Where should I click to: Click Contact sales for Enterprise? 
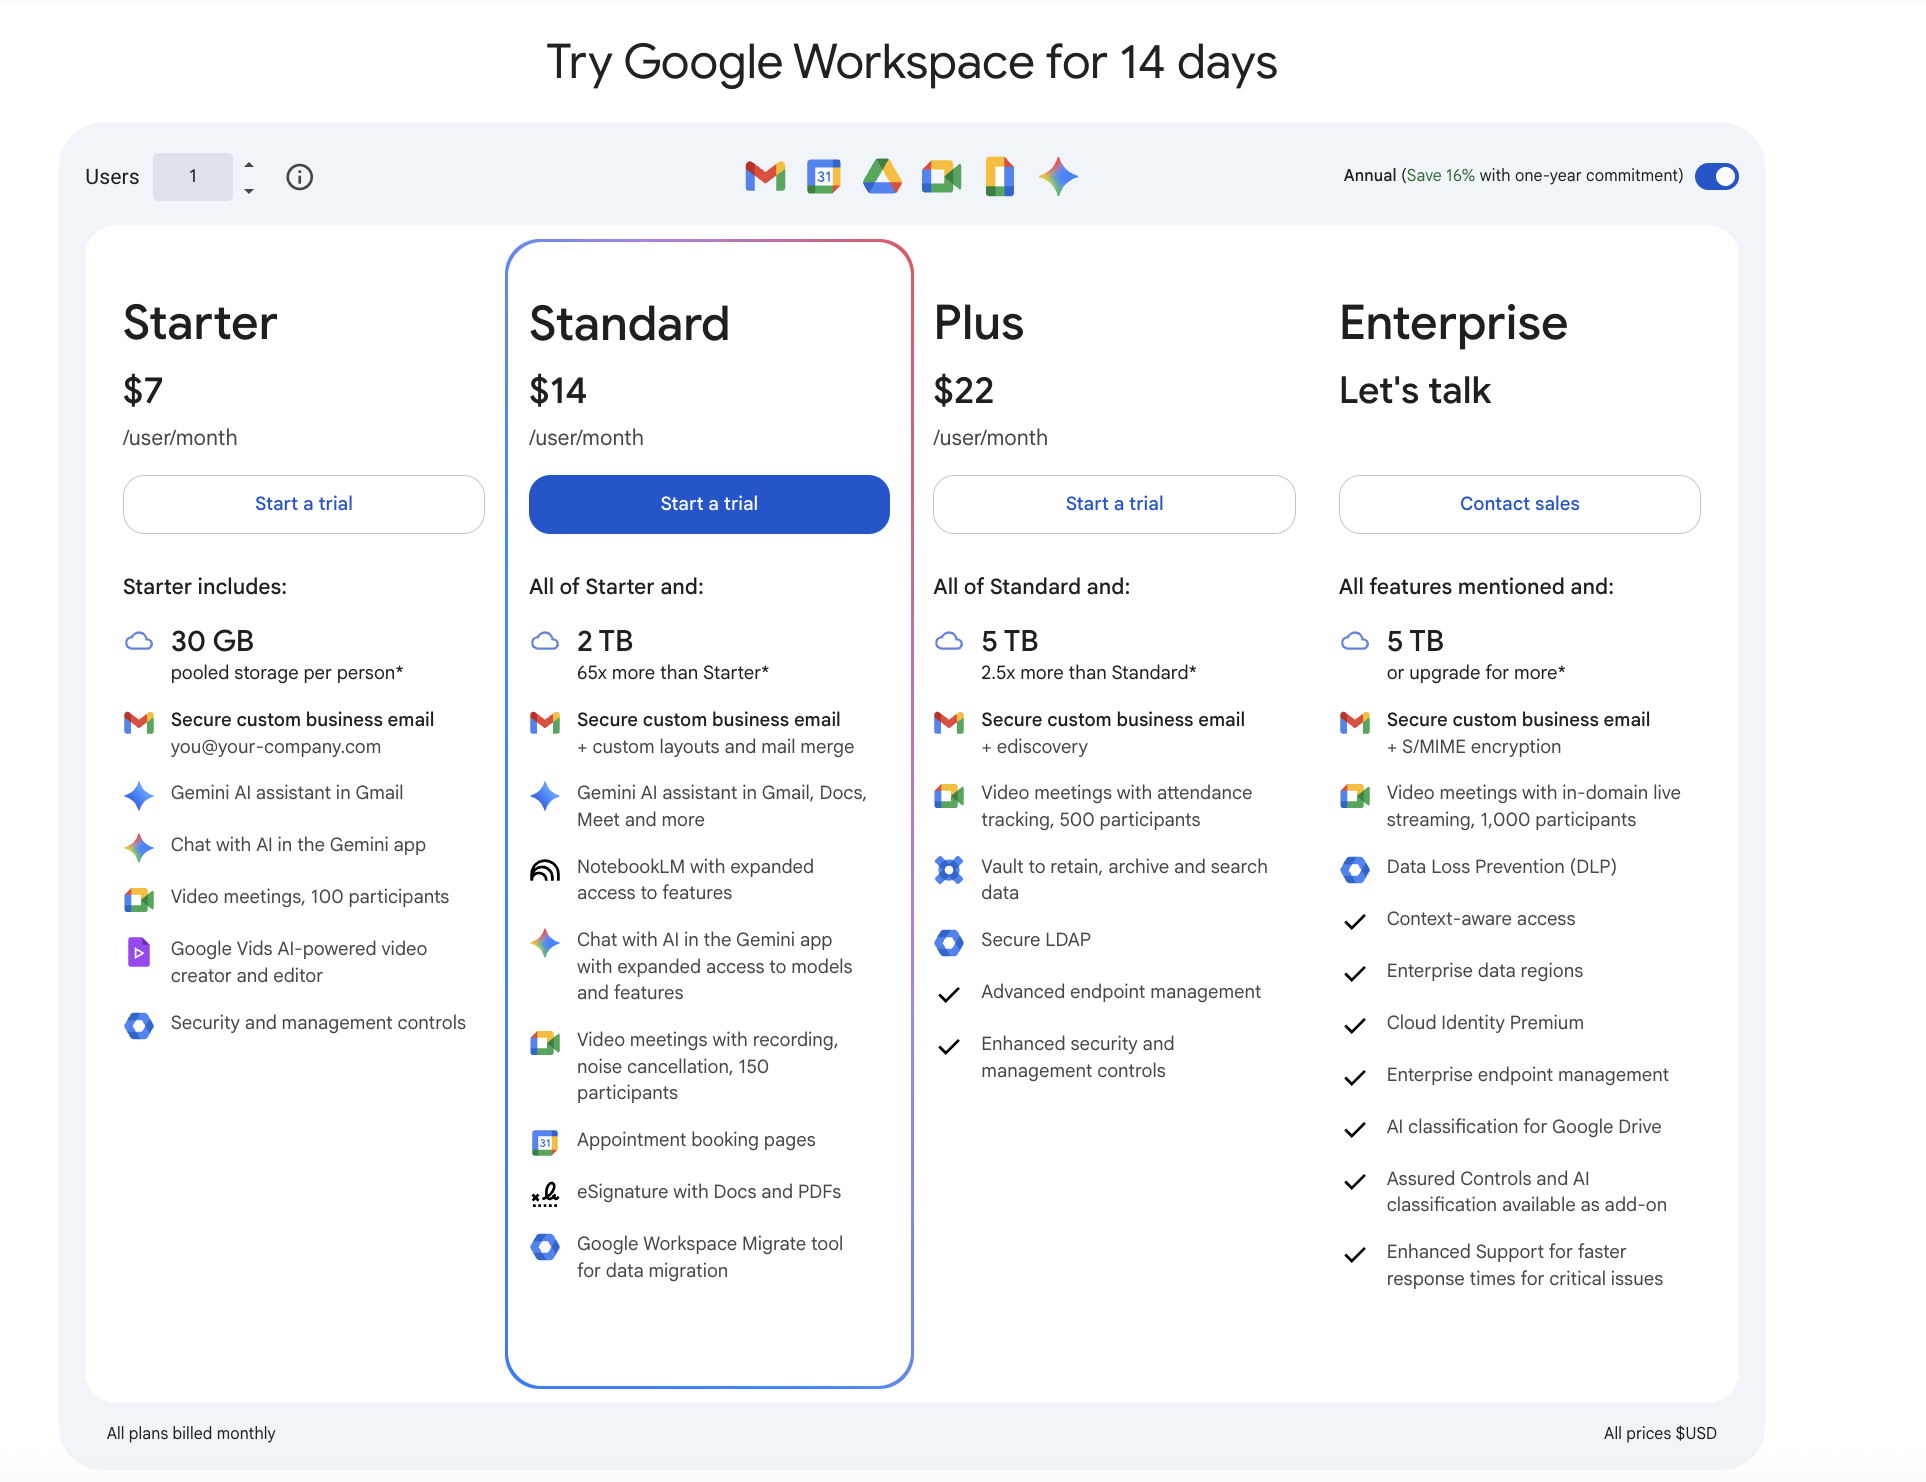click(x=1519, y=504)
